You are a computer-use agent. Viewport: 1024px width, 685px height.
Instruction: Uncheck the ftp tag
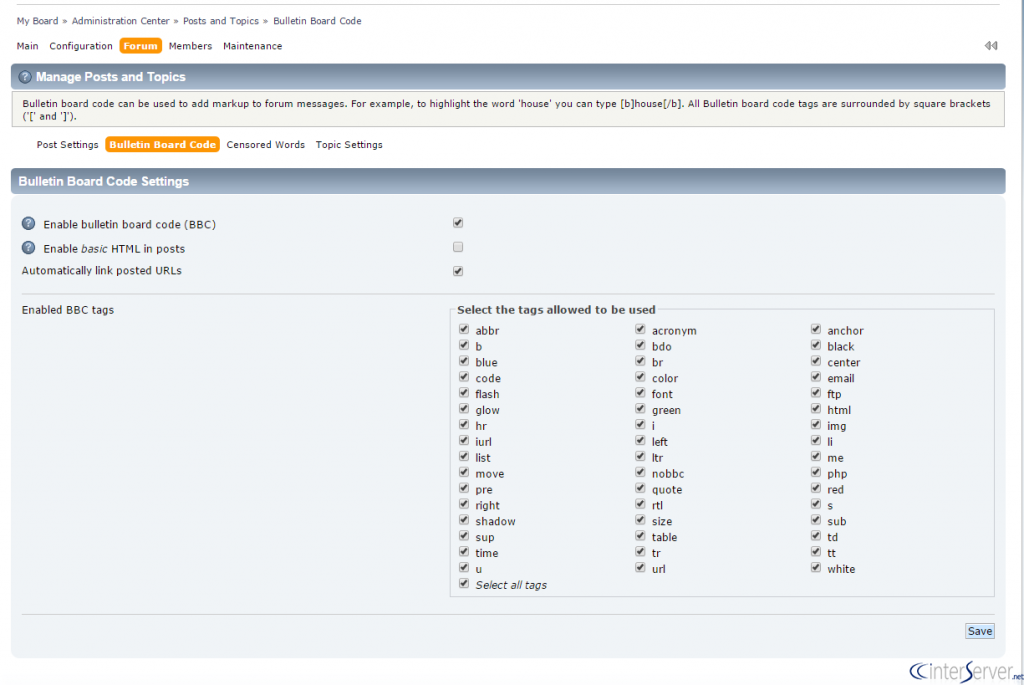point(816,393)
